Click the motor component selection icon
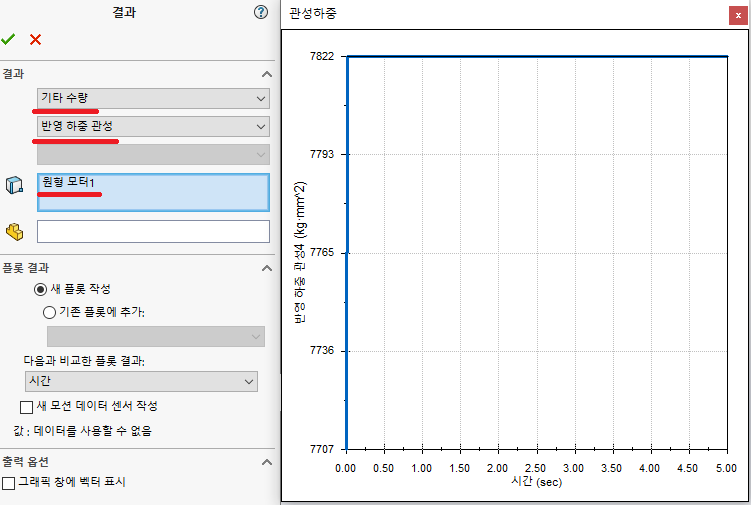 tap(14, 184)
